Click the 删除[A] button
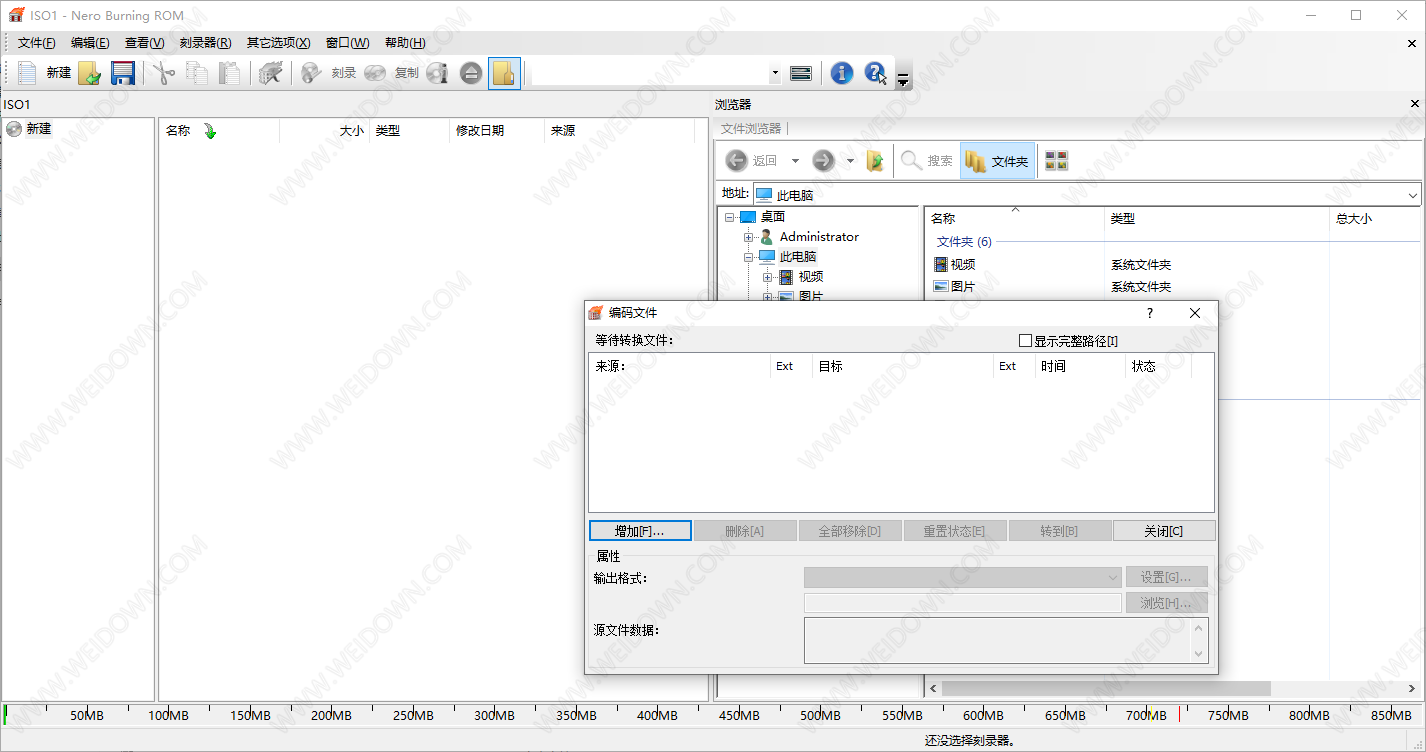 coord(745,531)
